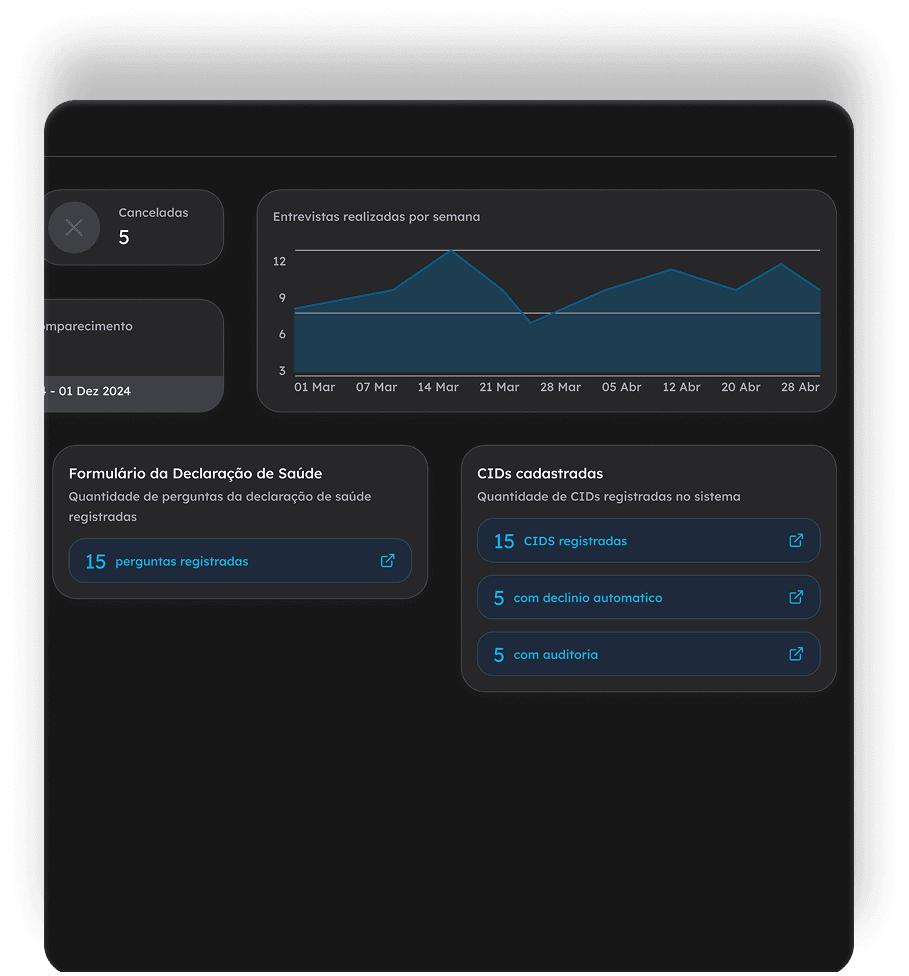Select the '15 perguntas registradas' text link
Screen dimensions: 909x976
click(181, 562)
